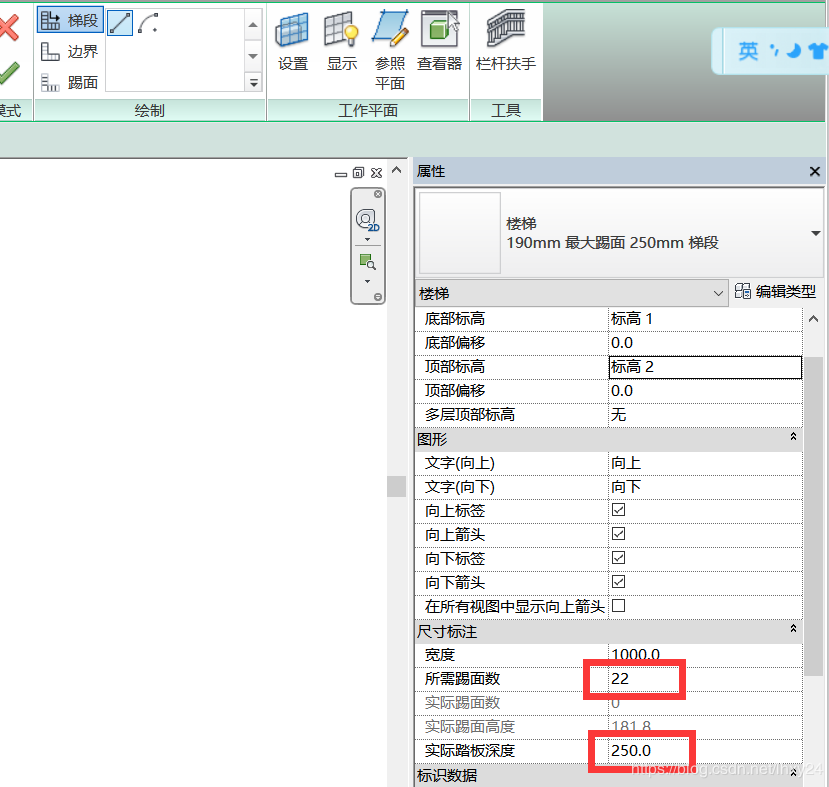
Task: Finish edit mode with green checkmark
Action: point(9,72)
